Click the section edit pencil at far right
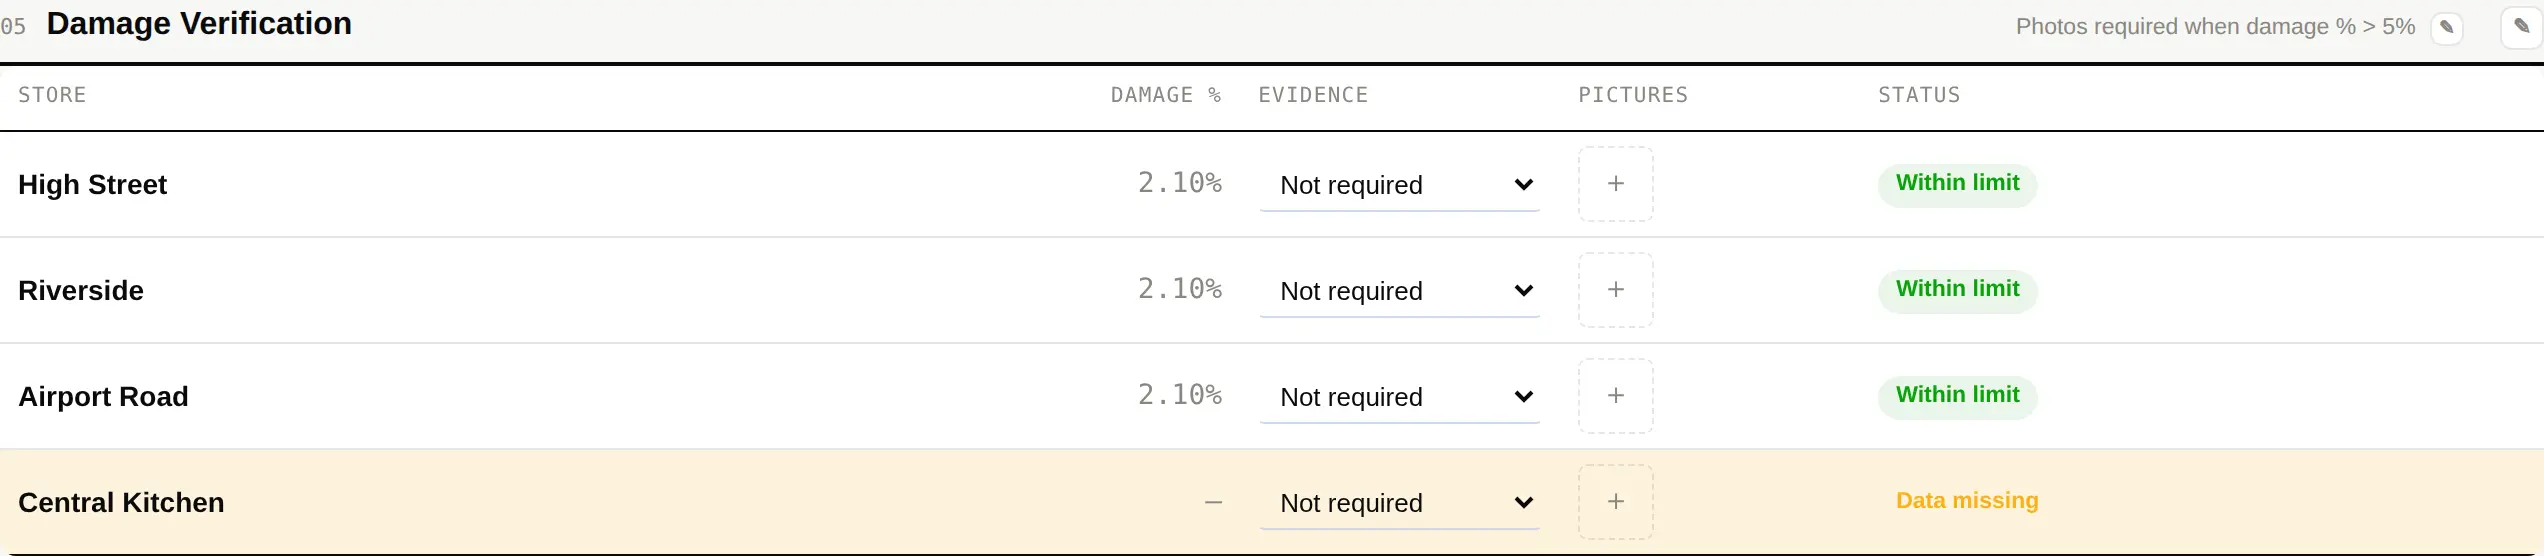The width and height of the screenshot is (2544, 556). click(2522, 27)
